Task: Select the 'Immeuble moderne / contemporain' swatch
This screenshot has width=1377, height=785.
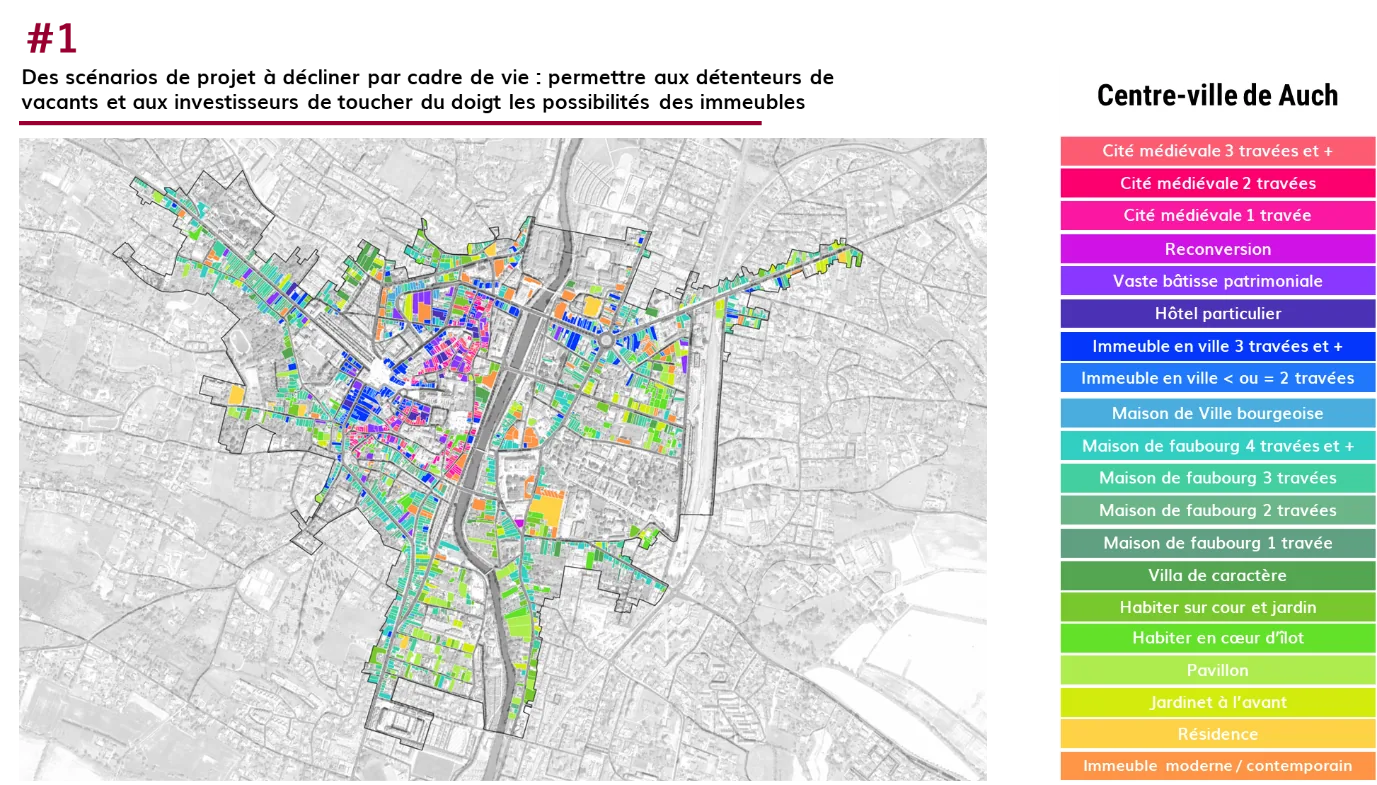Action: coord(1217,766)
